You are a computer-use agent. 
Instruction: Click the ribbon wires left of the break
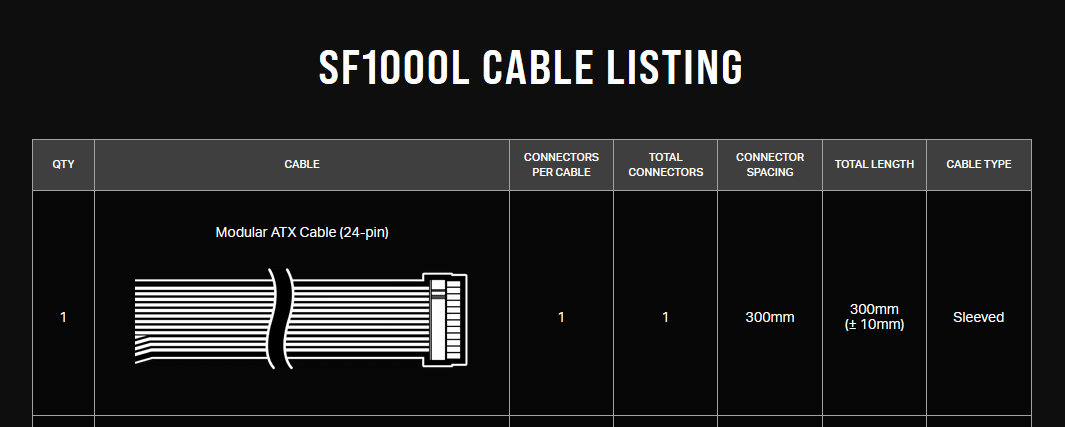coord(204,316)
